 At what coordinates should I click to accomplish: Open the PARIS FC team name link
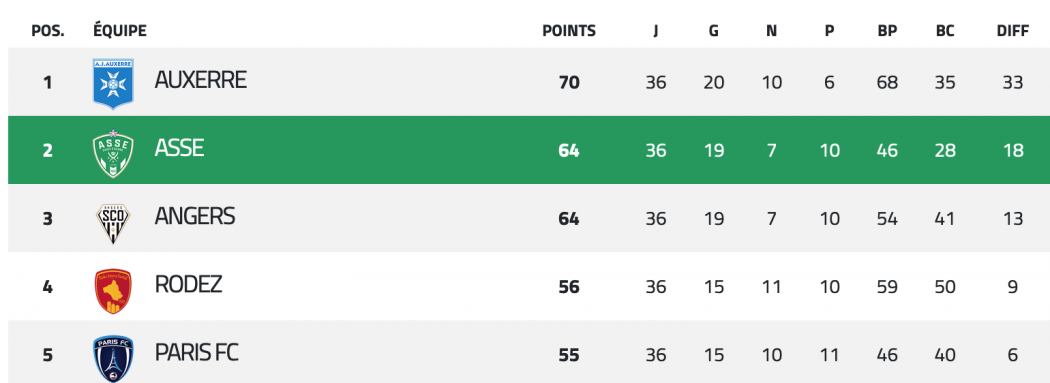[197, 353]
